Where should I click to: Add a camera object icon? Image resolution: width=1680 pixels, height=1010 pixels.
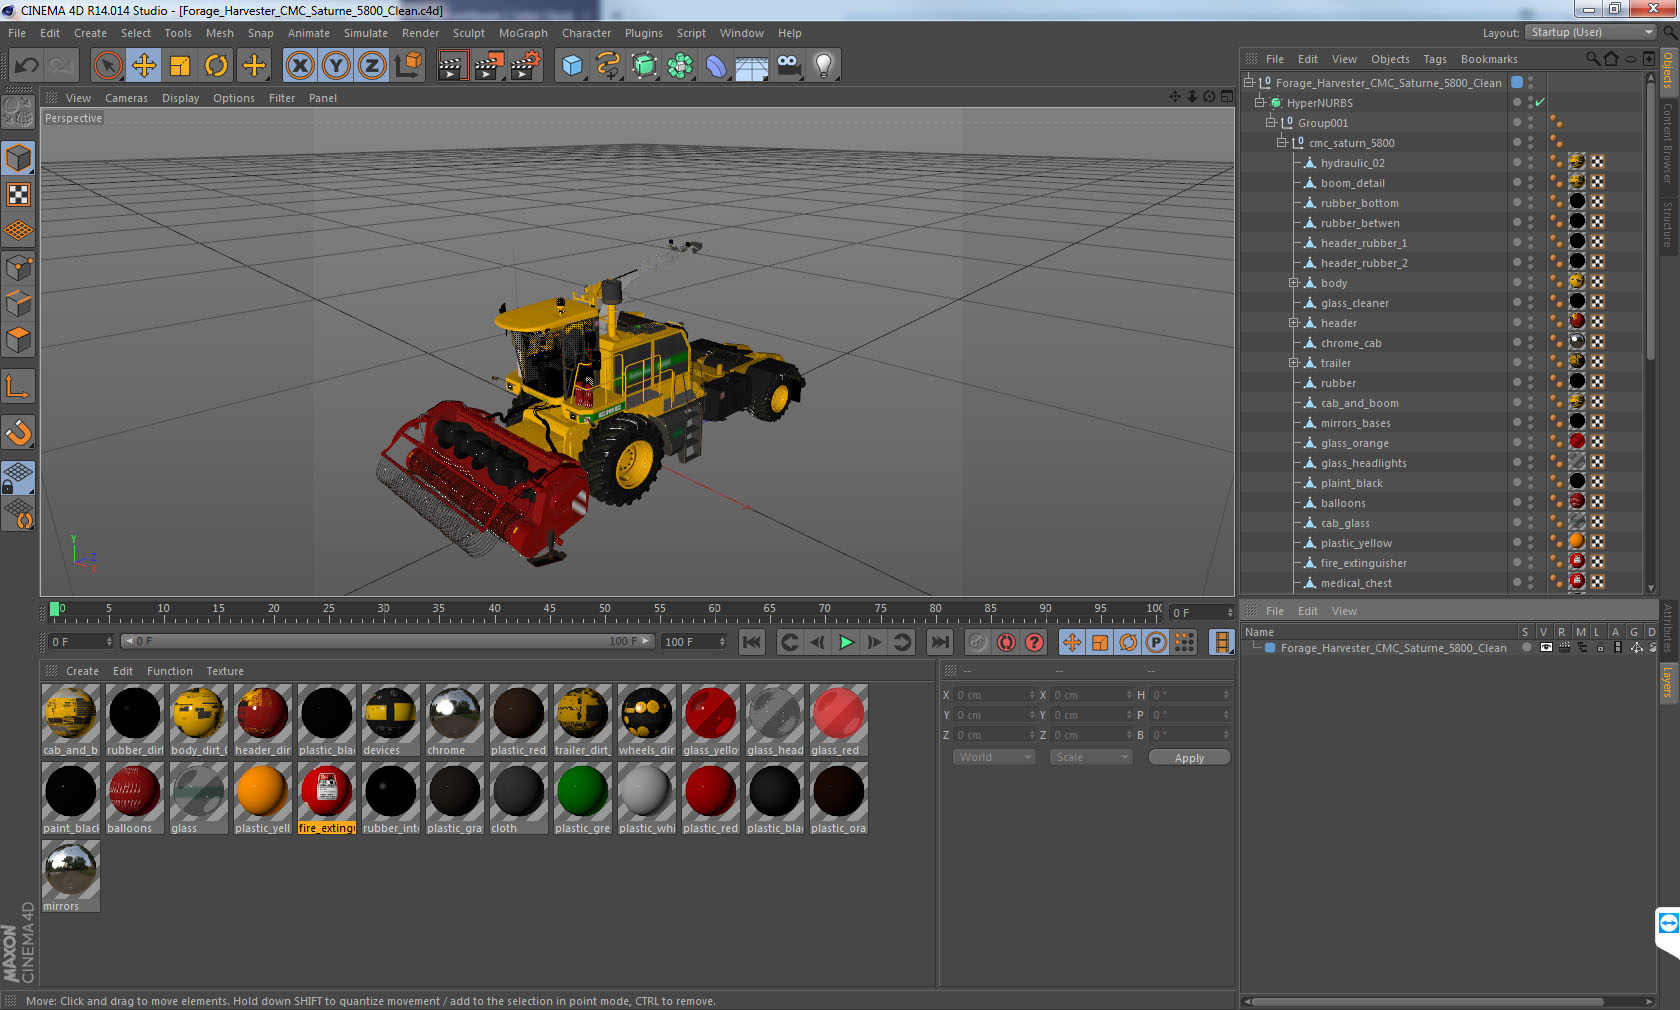788,66
